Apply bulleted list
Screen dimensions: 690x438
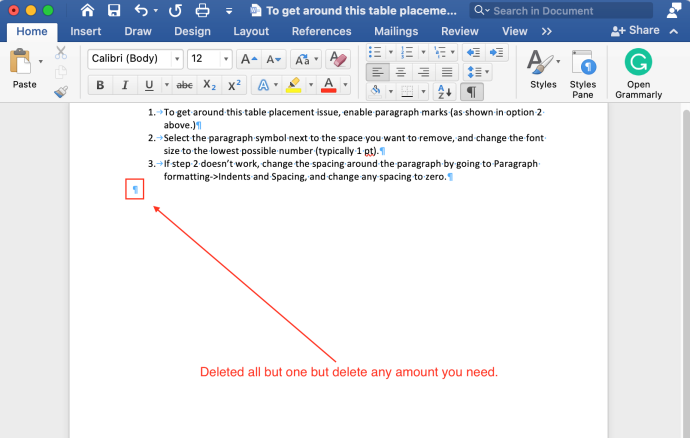point(375,52)
